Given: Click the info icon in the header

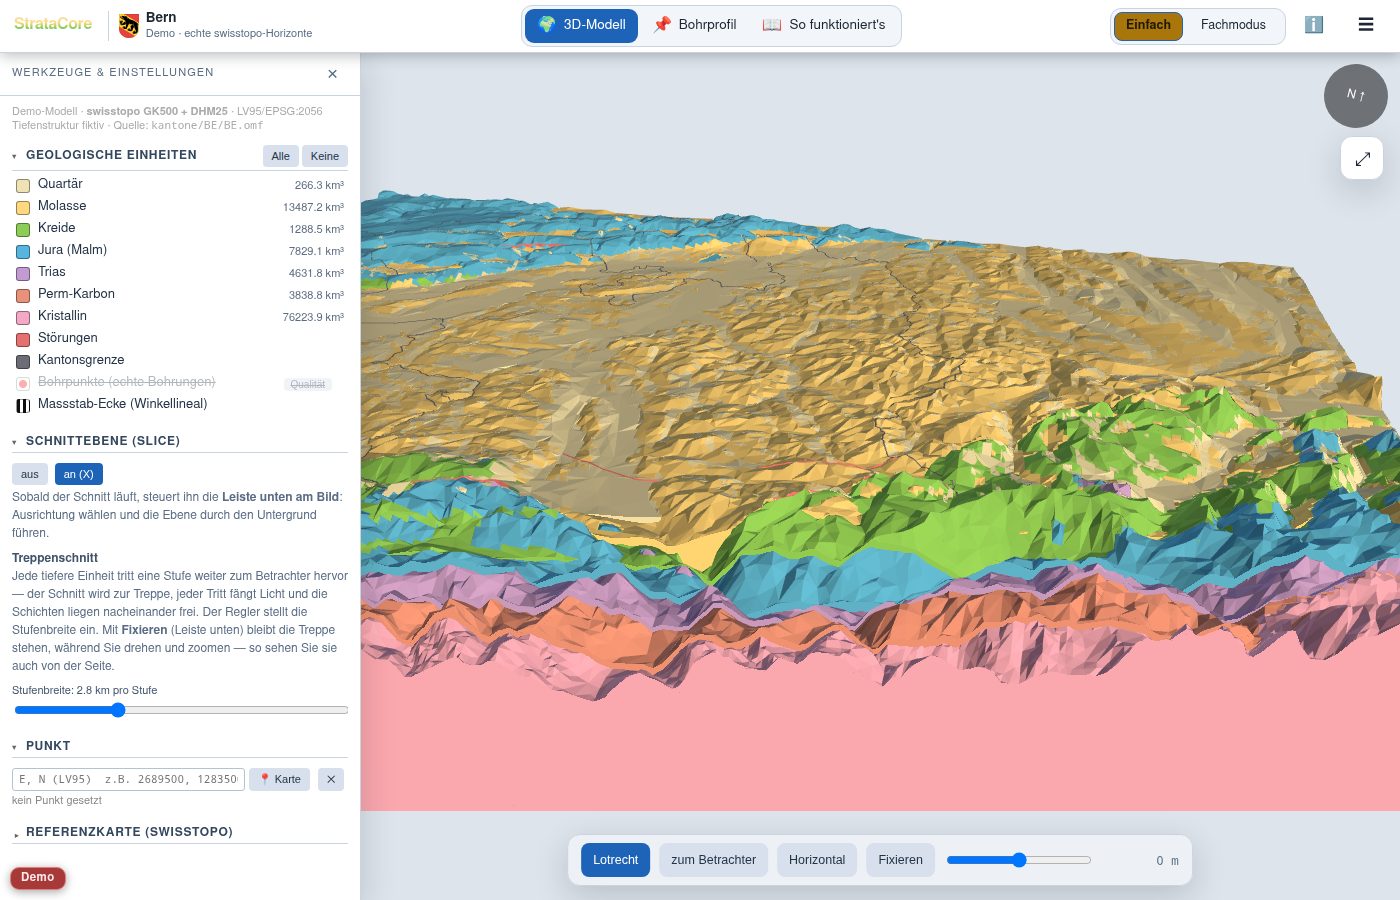Looking at the screenshot, I should [1314, 25].
